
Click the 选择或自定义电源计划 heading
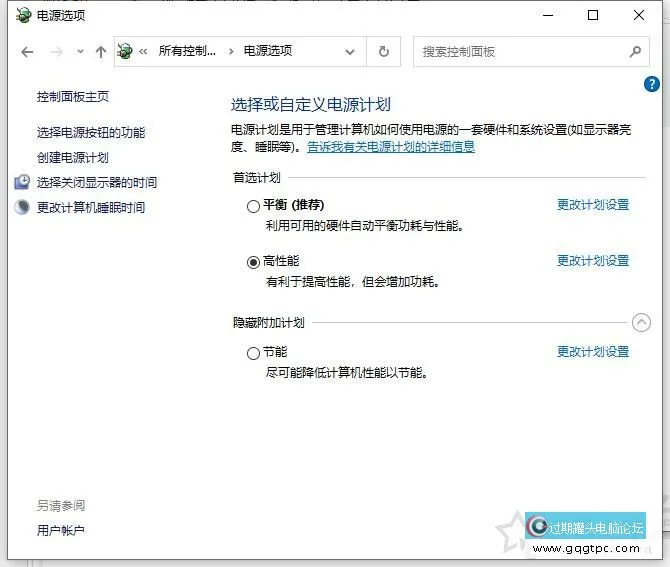pyautogui.click(x=311, y=105)
